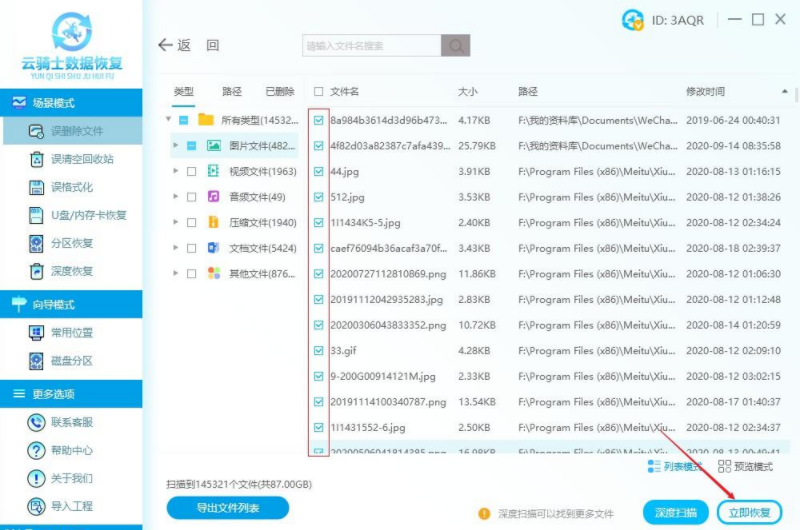
Task: Switch to 列表模式 view
Action: pos(674,466)
